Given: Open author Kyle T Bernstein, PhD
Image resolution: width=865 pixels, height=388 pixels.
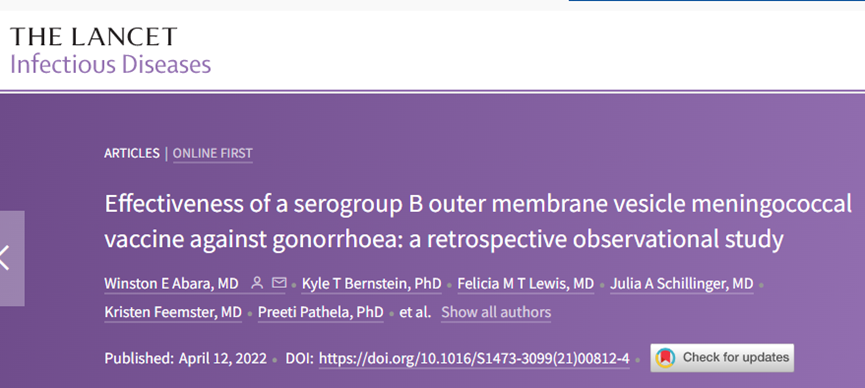Looking at the screenshot, I should [371, 284].
